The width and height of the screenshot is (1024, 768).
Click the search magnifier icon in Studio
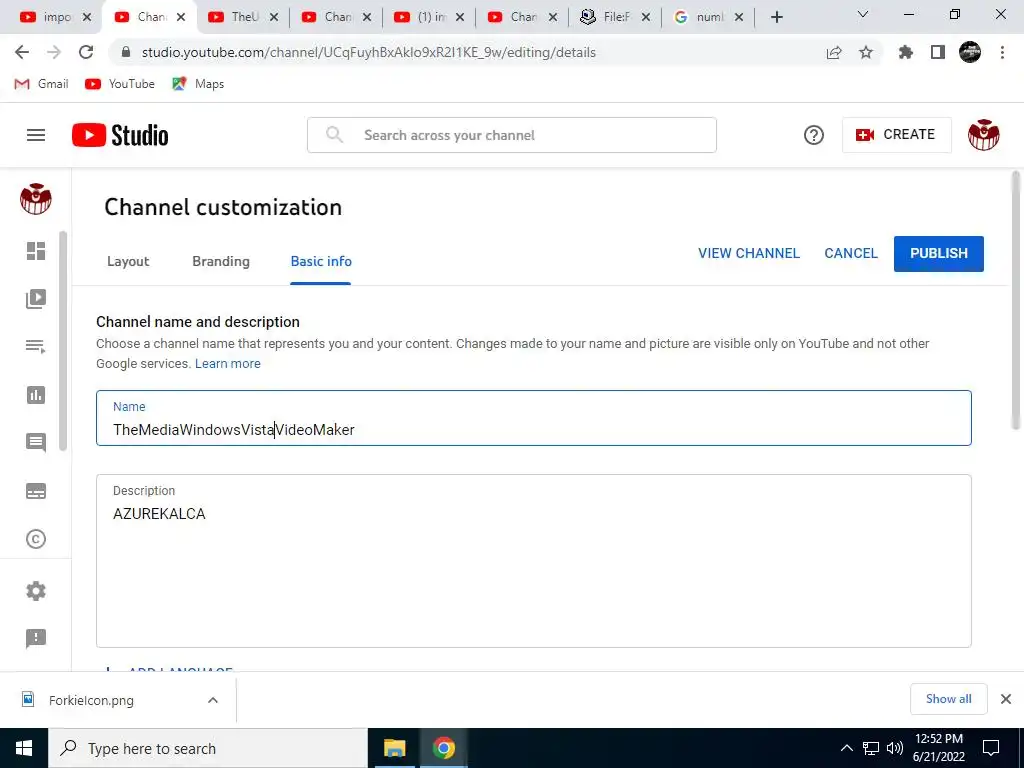click(x=334, y=135)
